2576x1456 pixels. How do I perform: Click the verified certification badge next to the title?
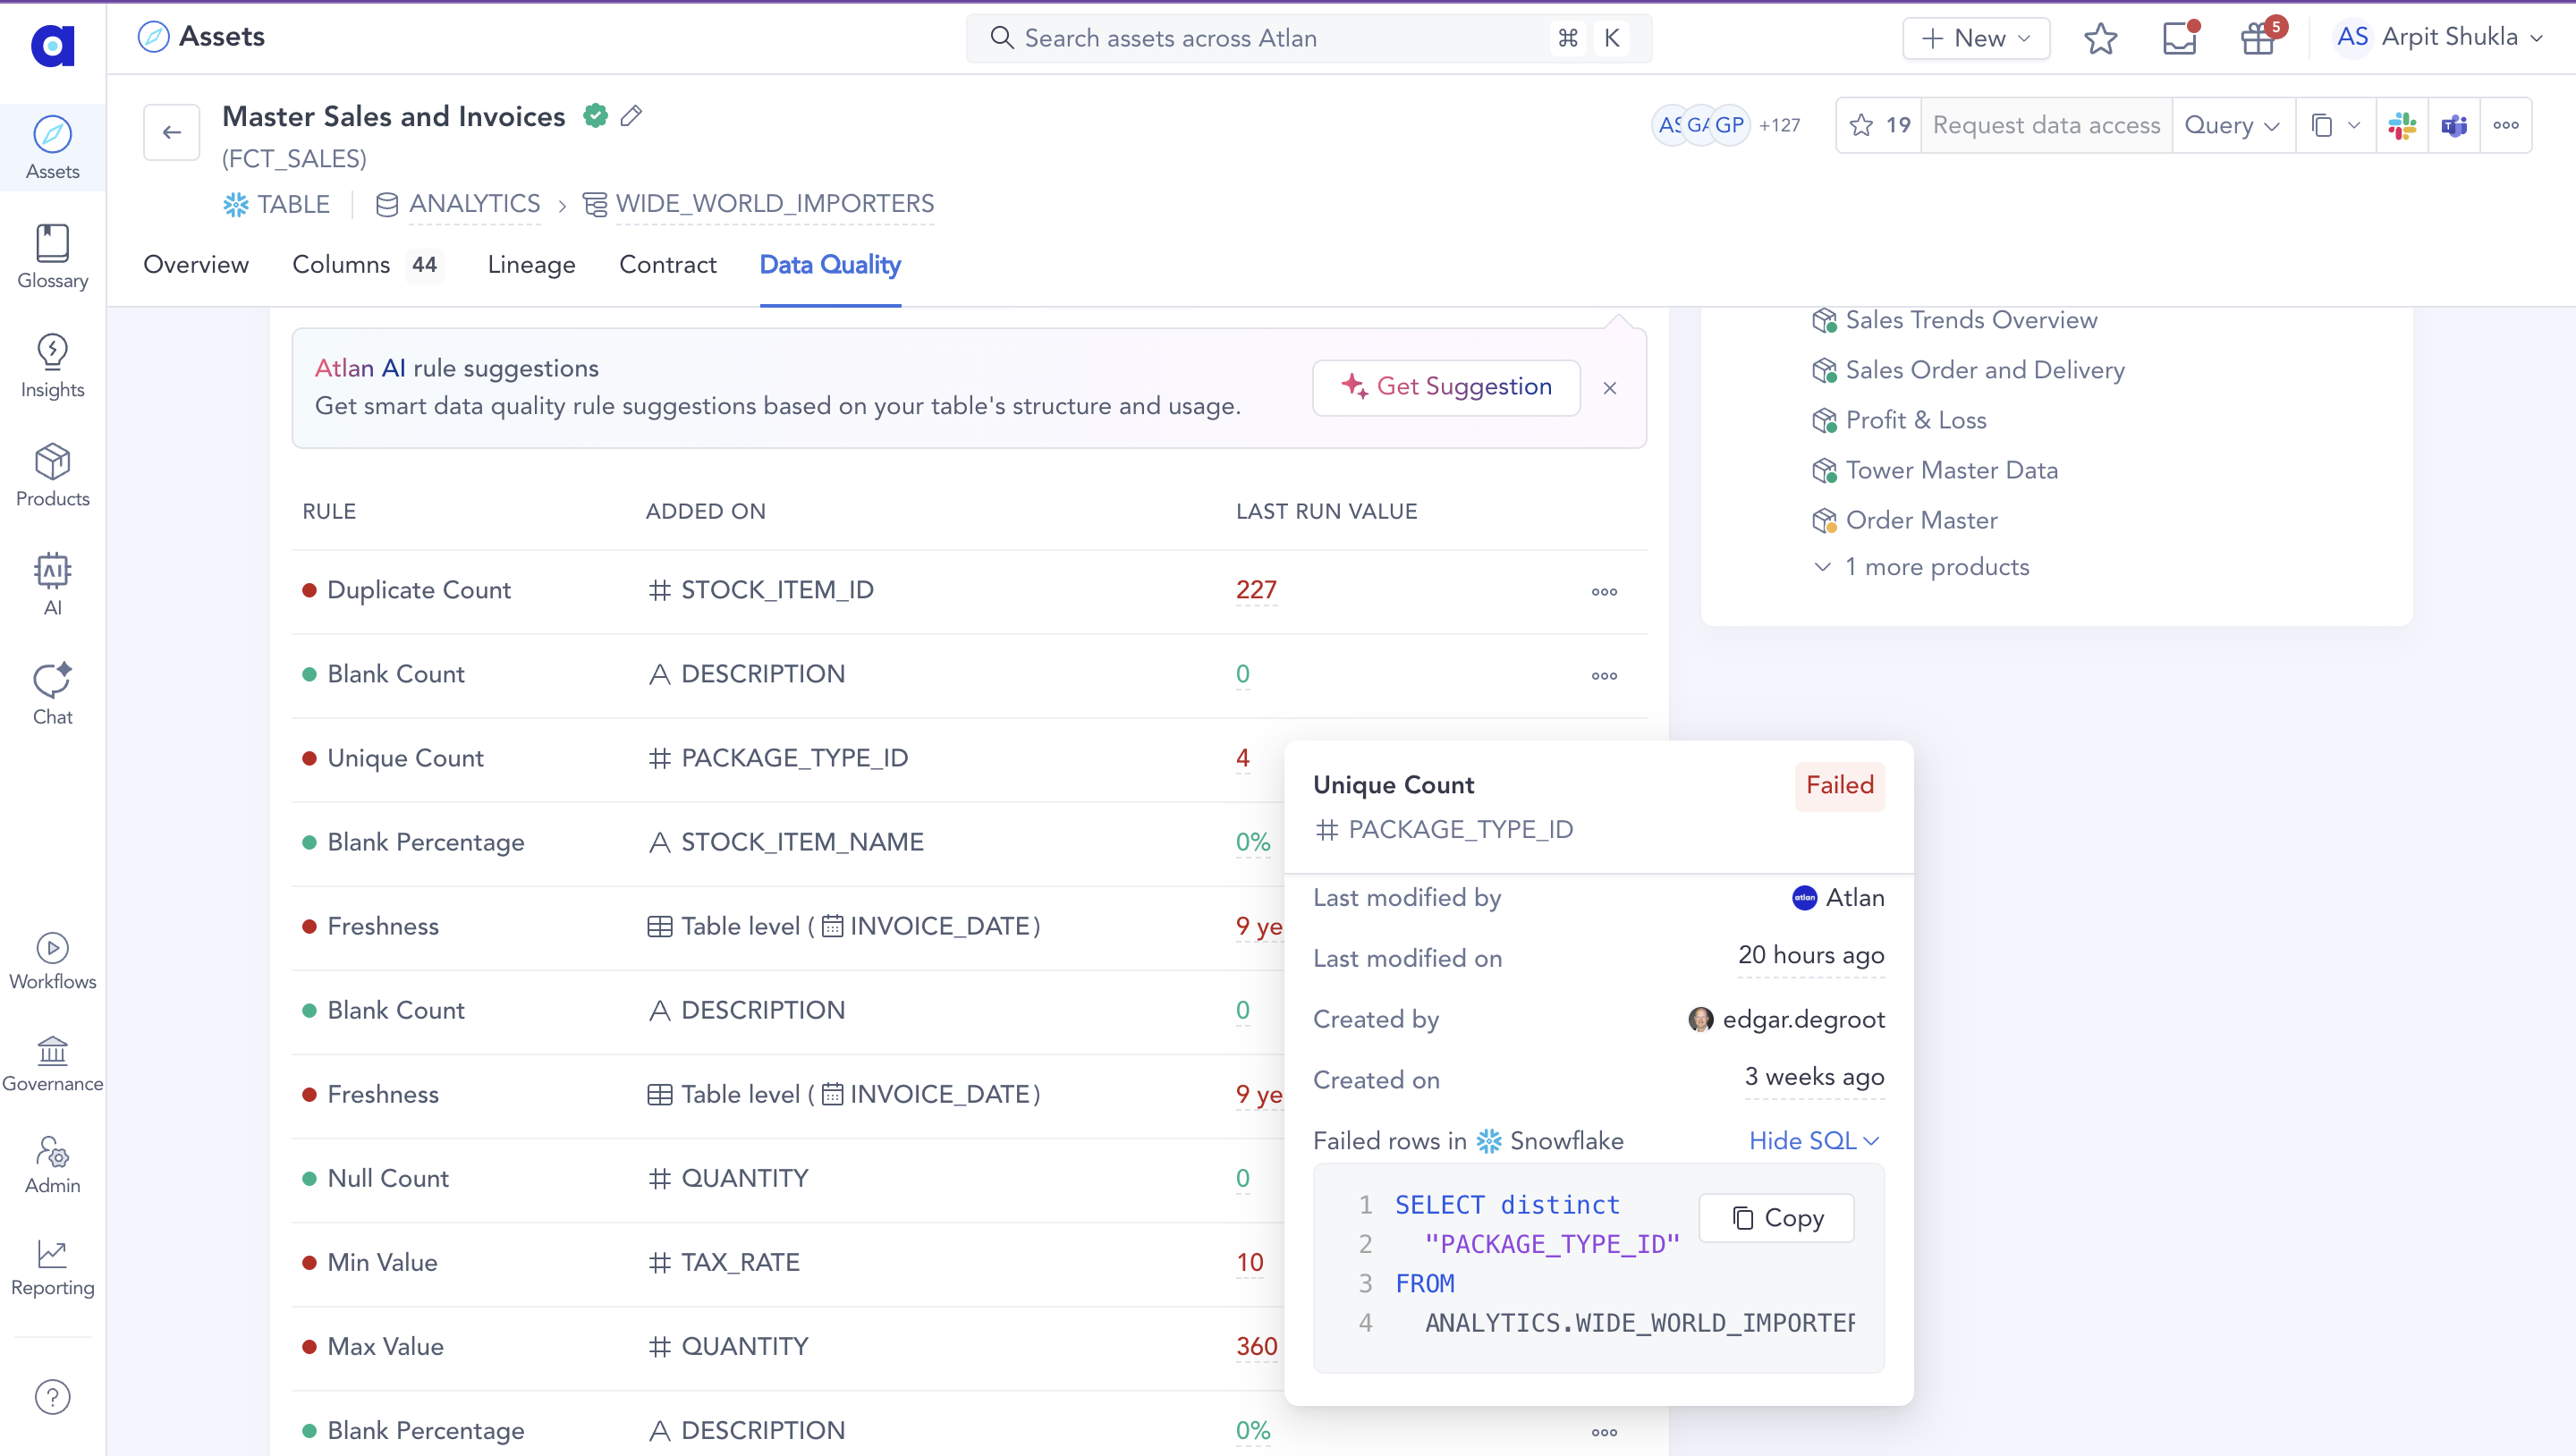coord(595,115)
